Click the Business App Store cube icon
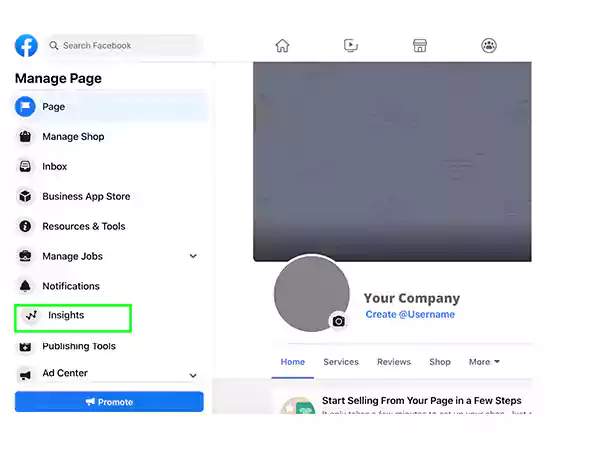The image size is (600, 450). pos(25,196)
